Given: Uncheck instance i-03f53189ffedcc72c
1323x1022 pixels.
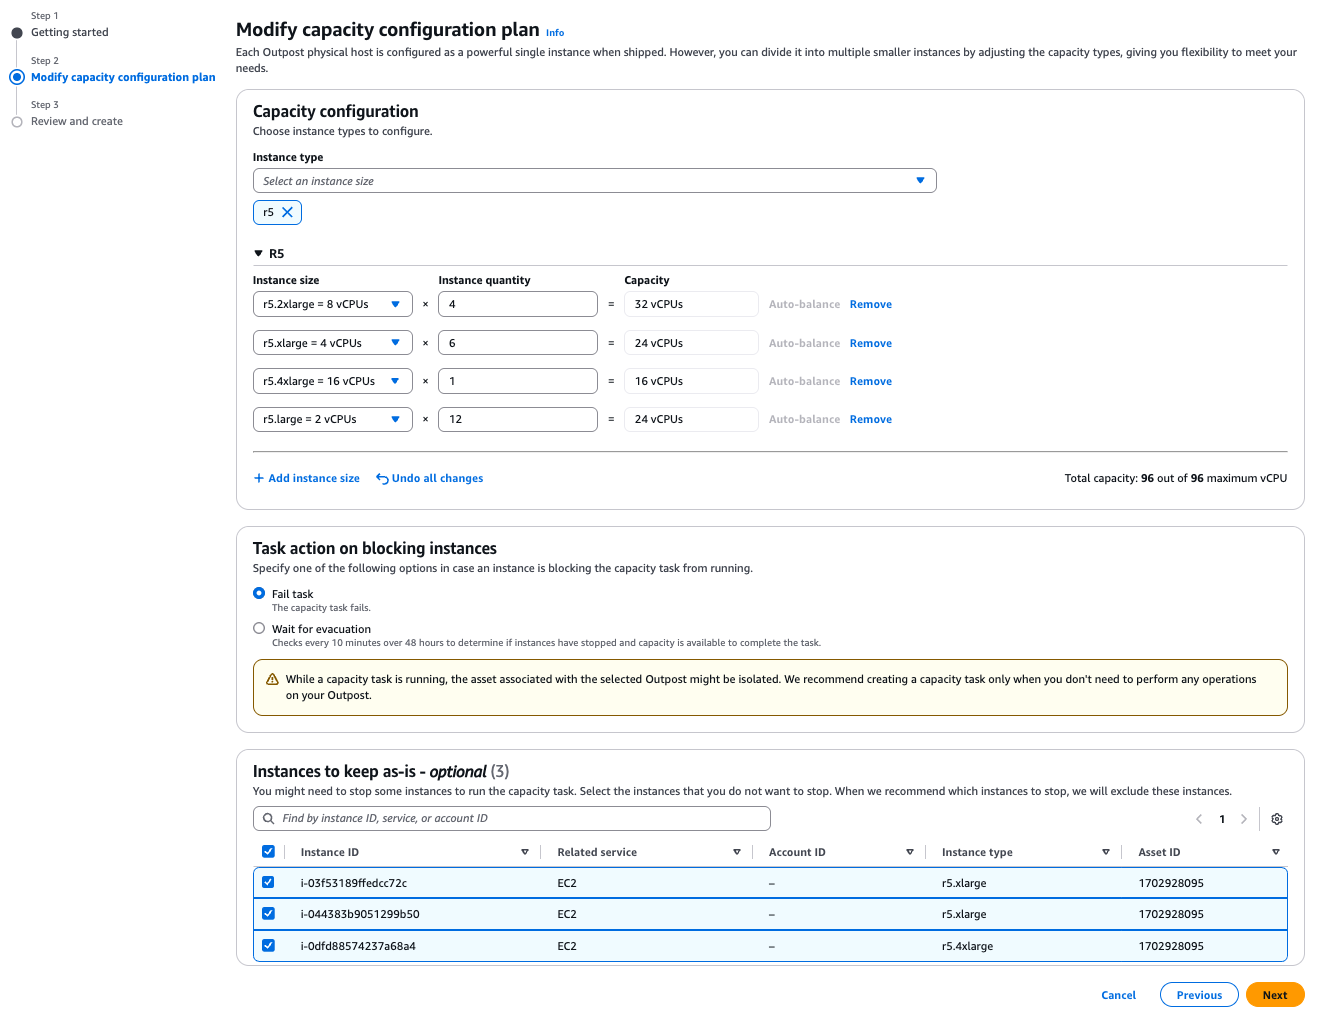Looking at the screenshot, I should click(x=268, y=882).
